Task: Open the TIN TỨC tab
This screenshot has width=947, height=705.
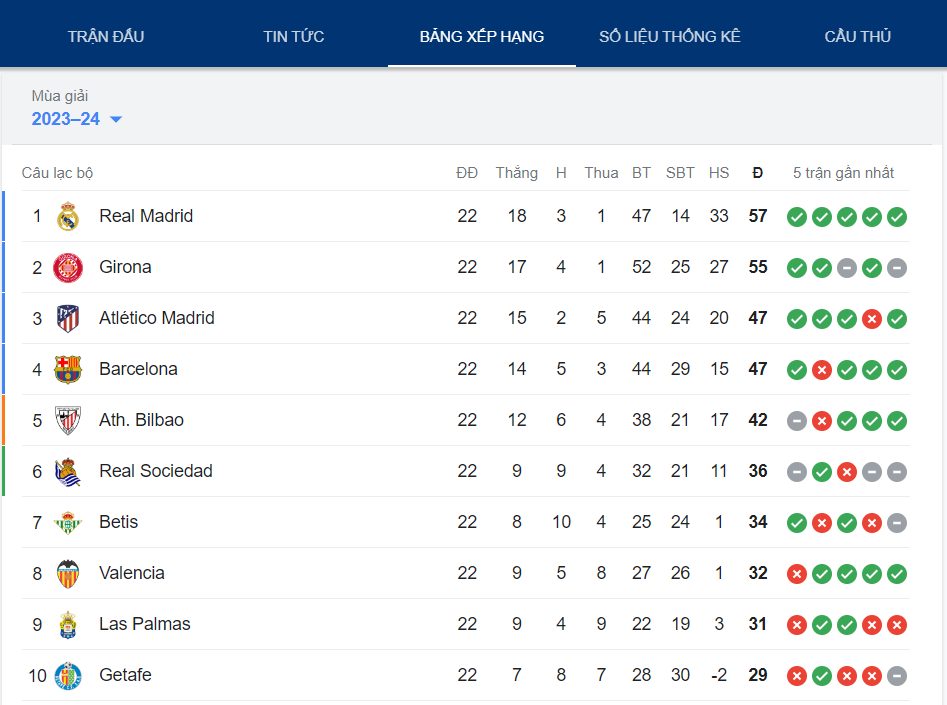Action: [294, 37]
